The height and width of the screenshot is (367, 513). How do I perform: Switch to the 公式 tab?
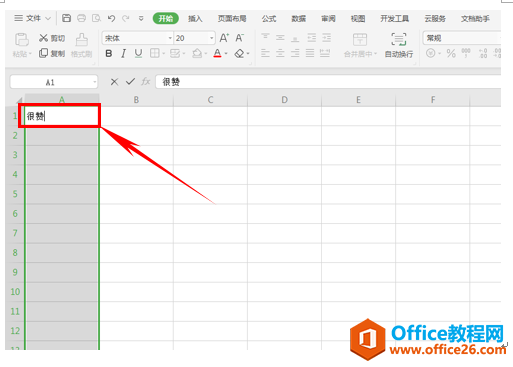coord(269,18)
